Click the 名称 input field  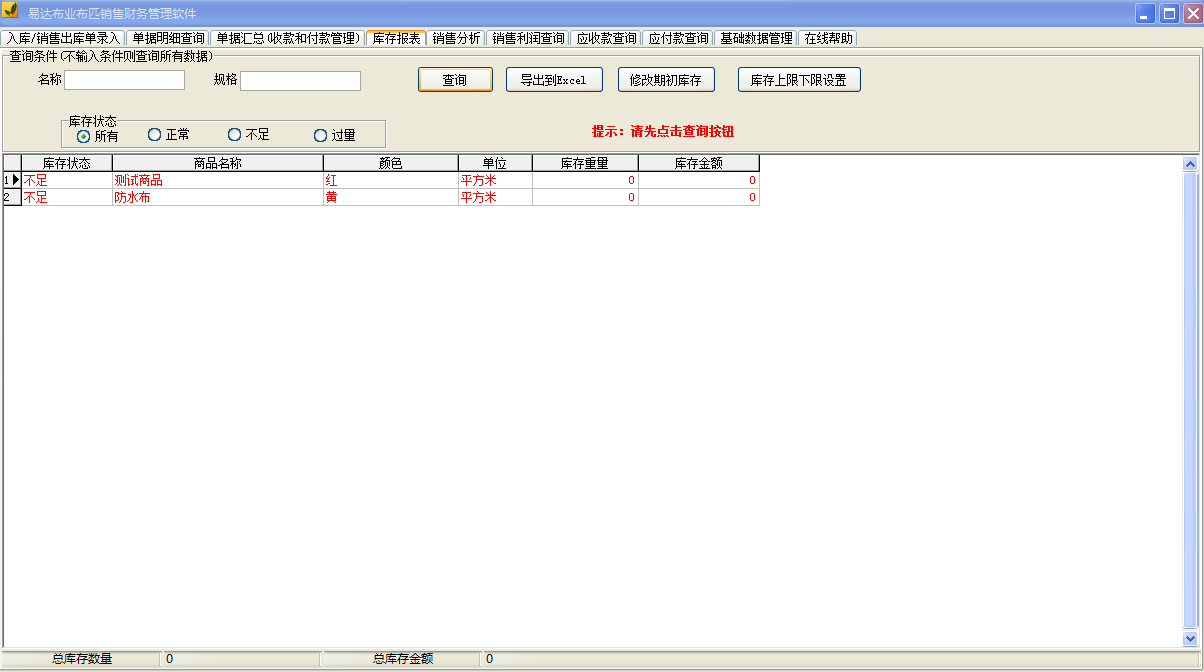click(x=125, y=80)
